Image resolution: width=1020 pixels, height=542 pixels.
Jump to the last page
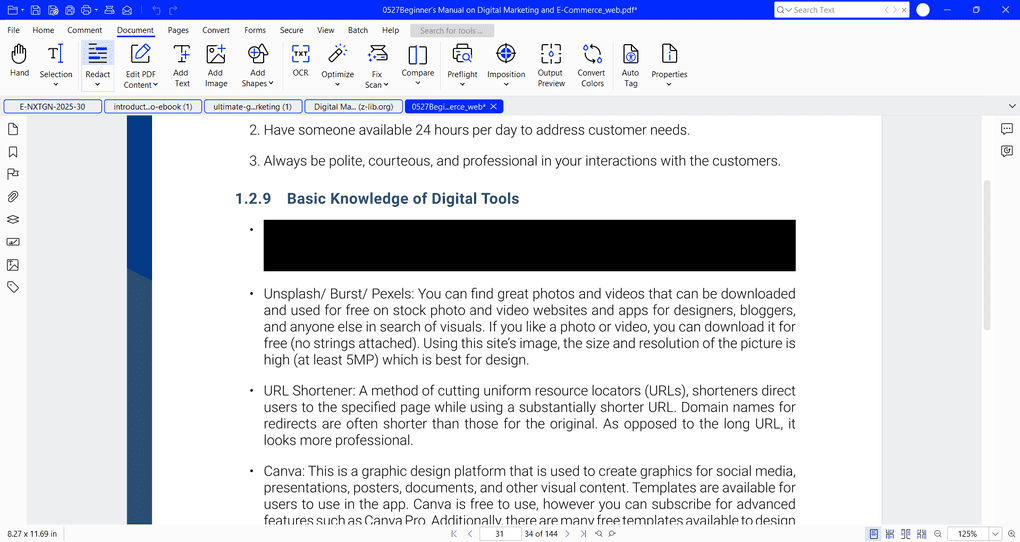pos(584,534)
